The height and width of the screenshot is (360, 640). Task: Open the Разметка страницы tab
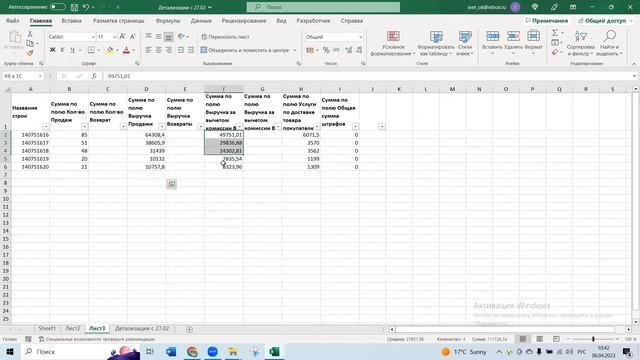click(x=118, y=21)
